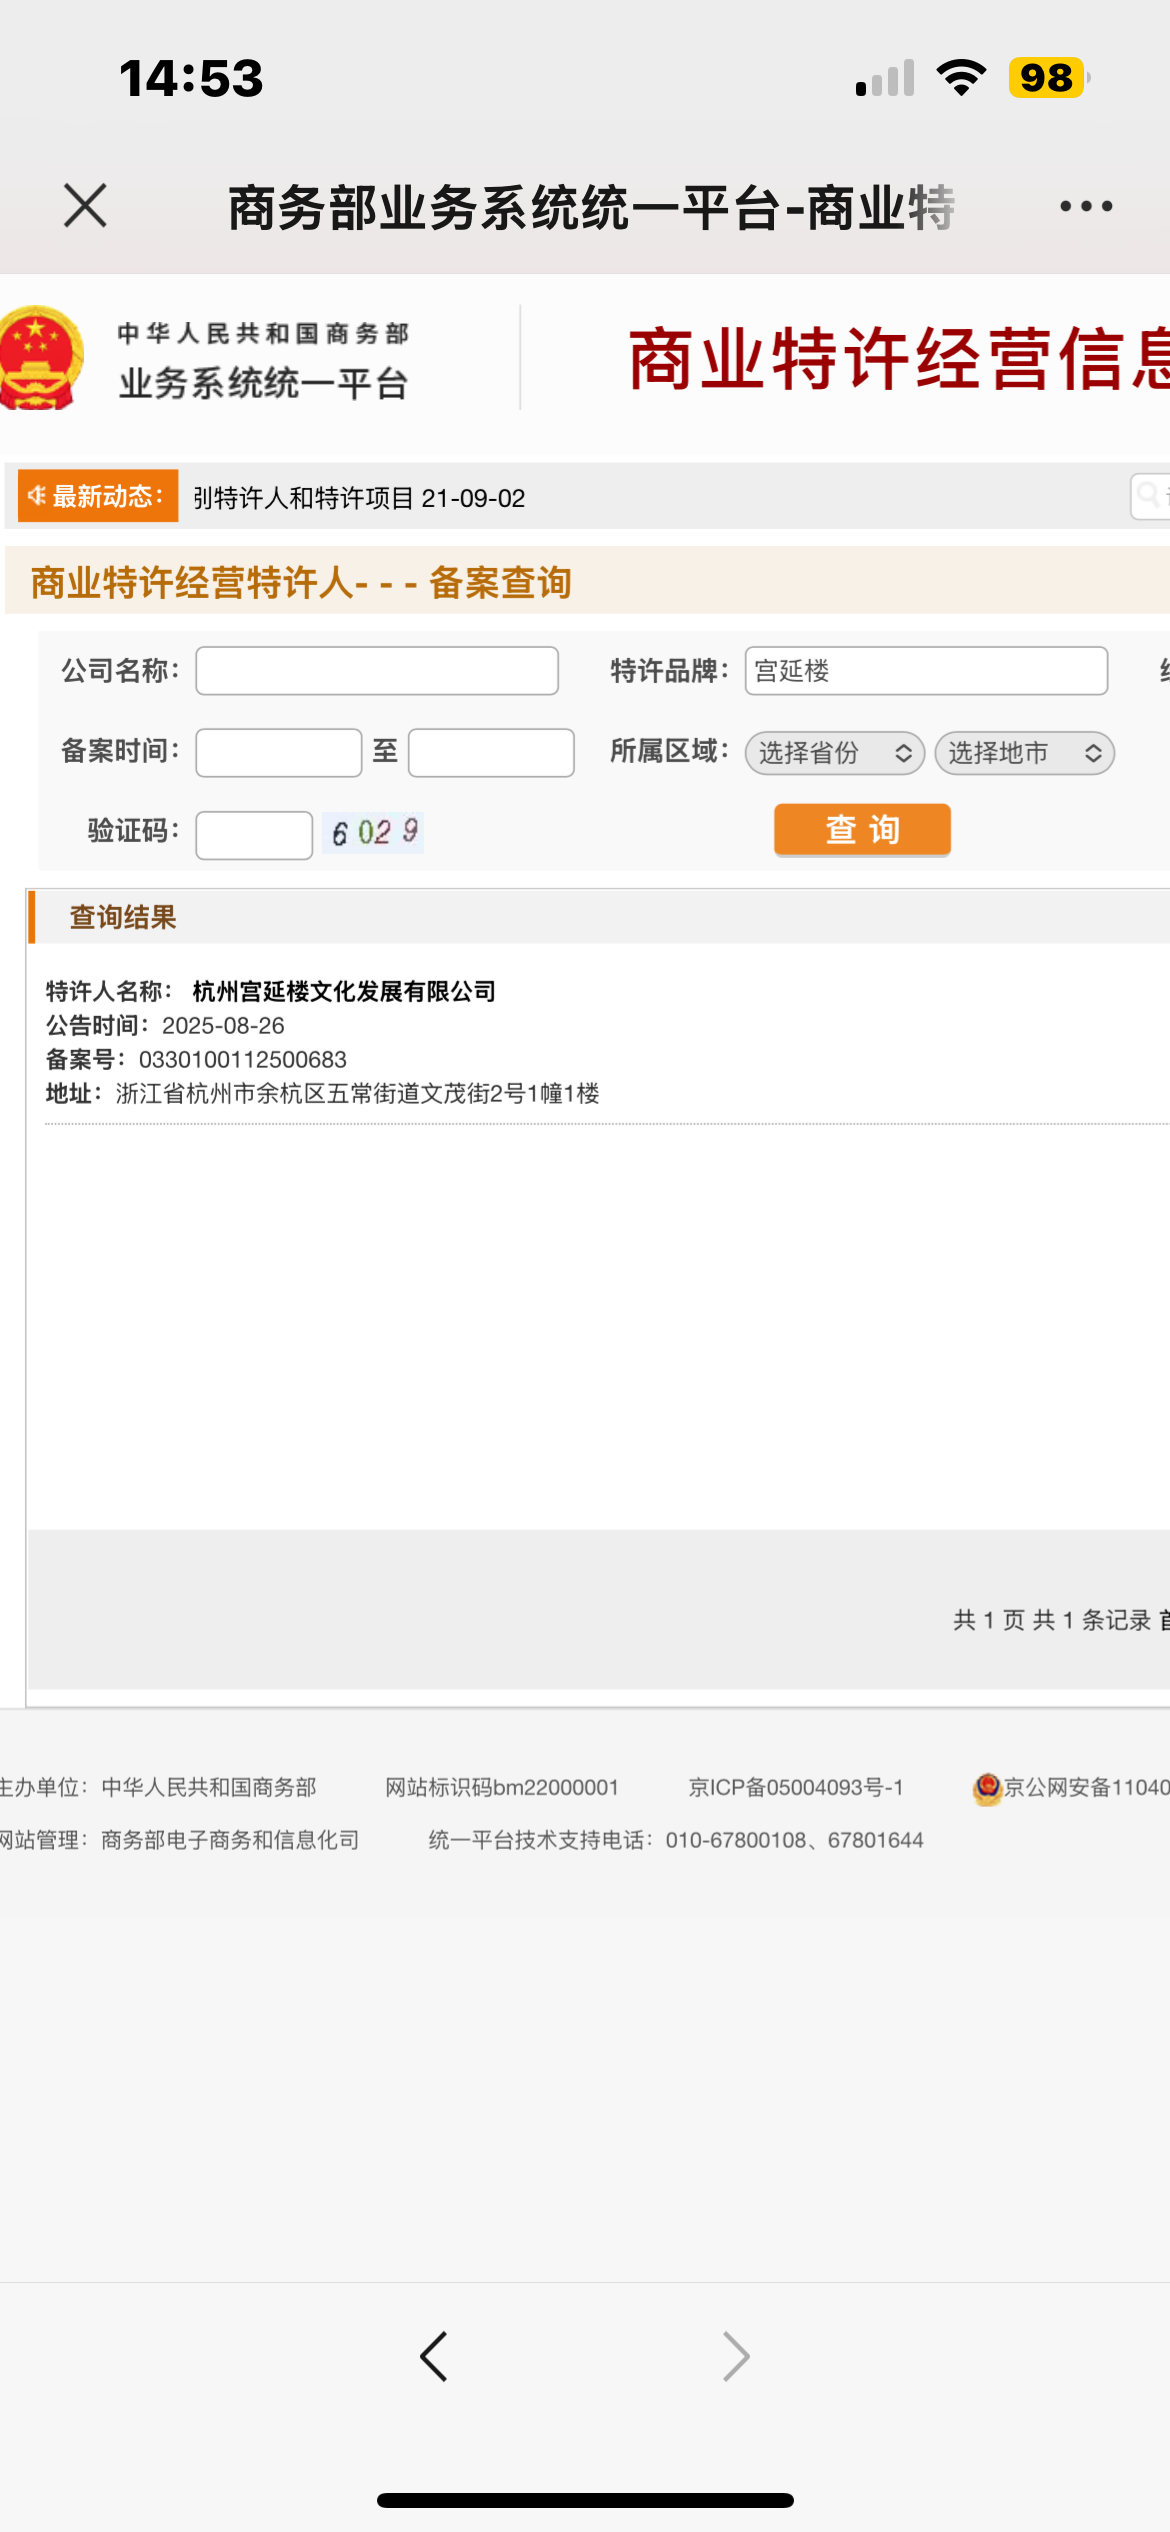Viewport: 1170px width, 2532px height.
Task: Refresh the 6029 captcha image
Action: [x=374, y=832]
